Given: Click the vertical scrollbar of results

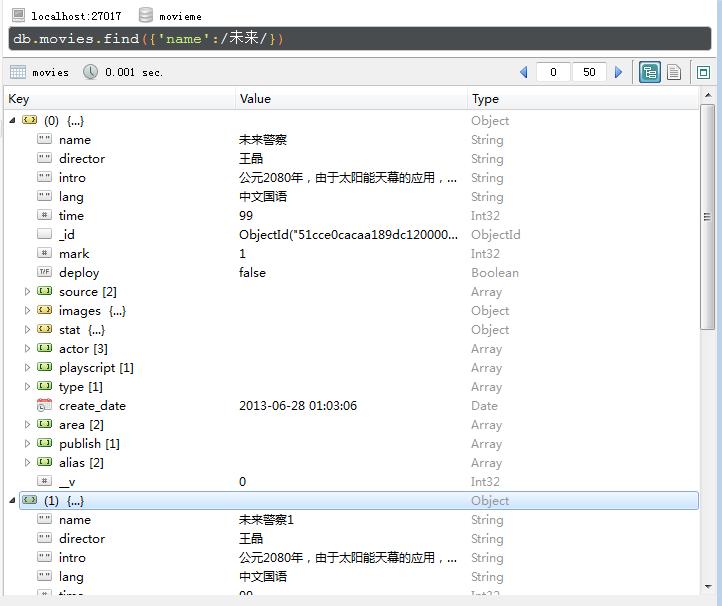Looking at the screenshot, I should (x=708, y=215).
